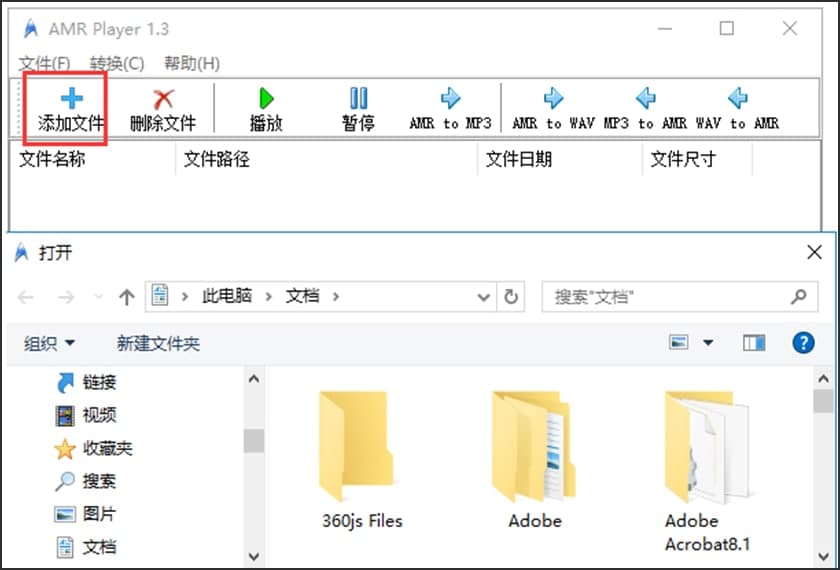The image size is (840, 570).
Task: Select 图片 in the navigation pane
Action: pos(86,514)
